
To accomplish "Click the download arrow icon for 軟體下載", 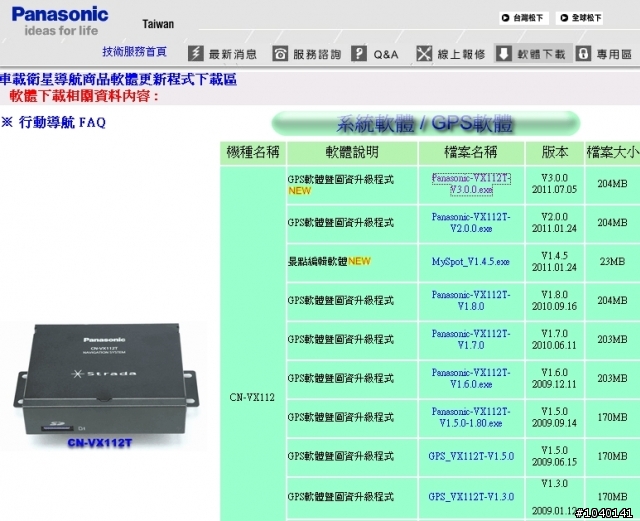I will click(504, 53).
